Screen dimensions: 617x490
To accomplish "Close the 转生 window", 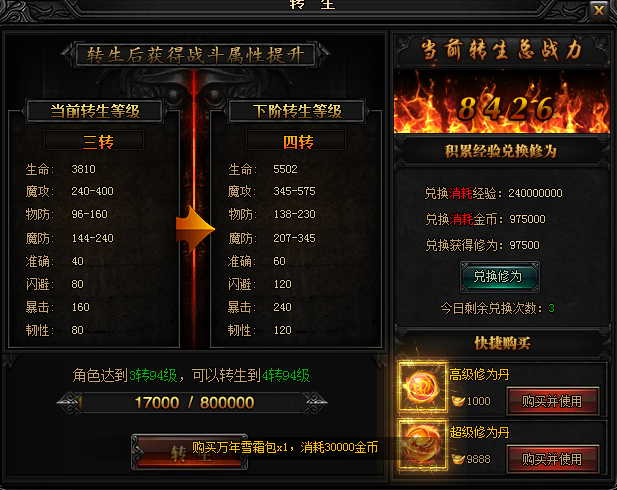I will (599, 10).
